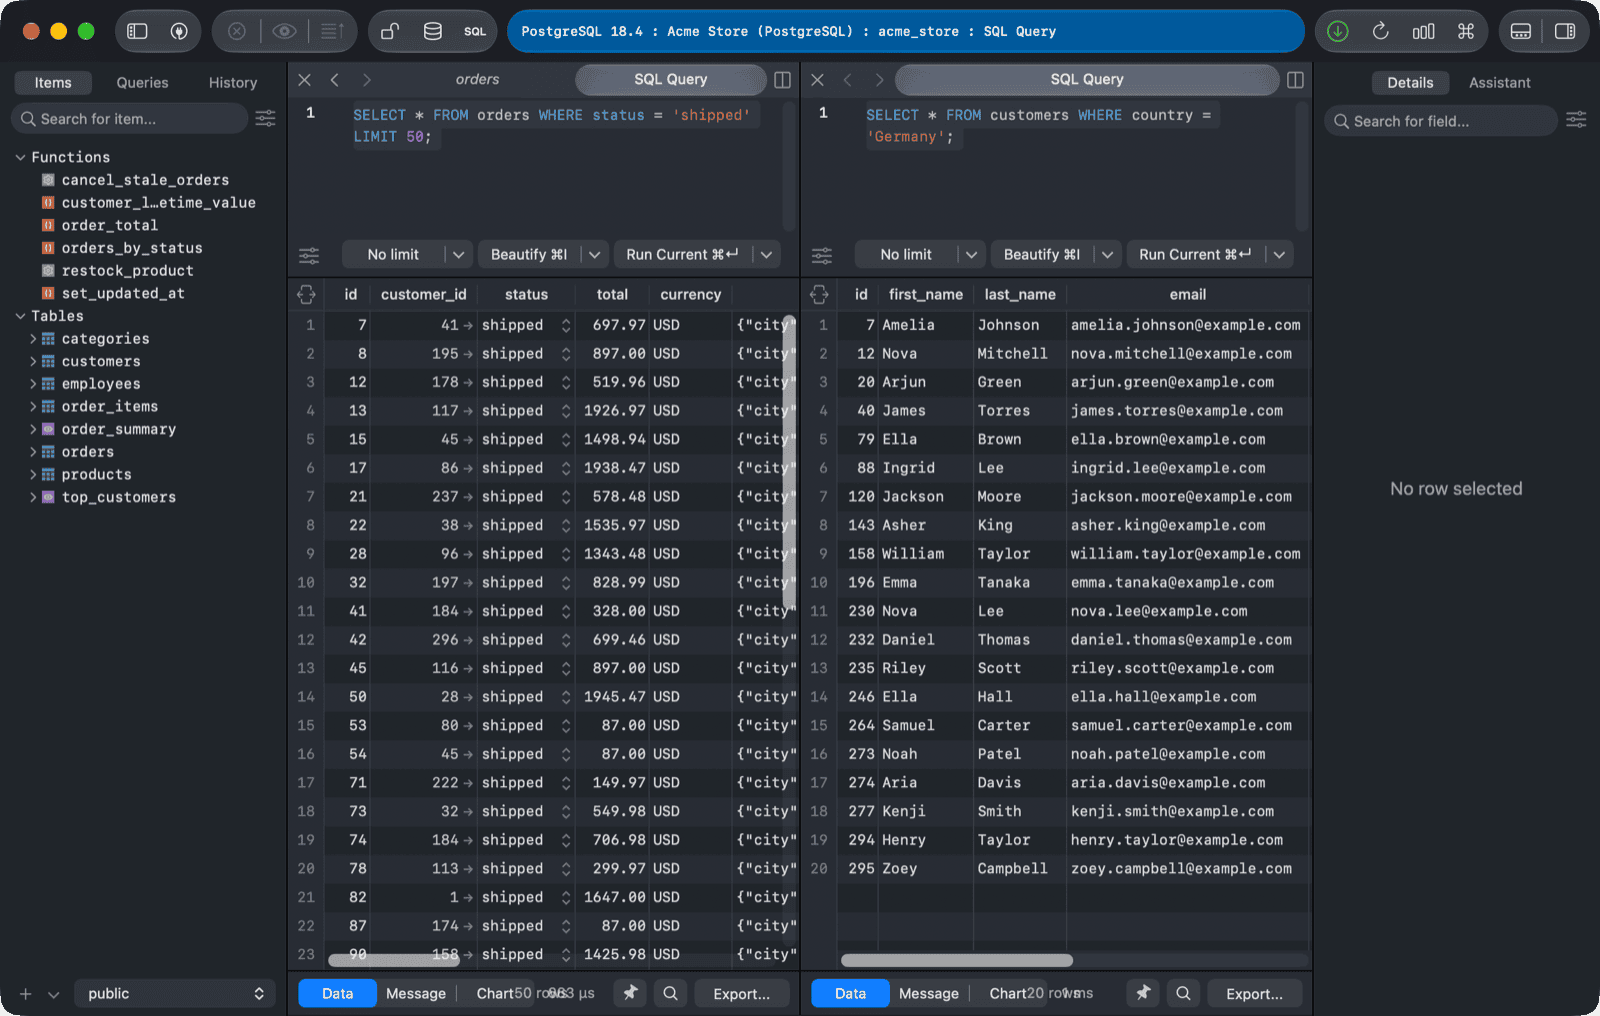
Task: Expand the customers table
Action: point(33,362)
